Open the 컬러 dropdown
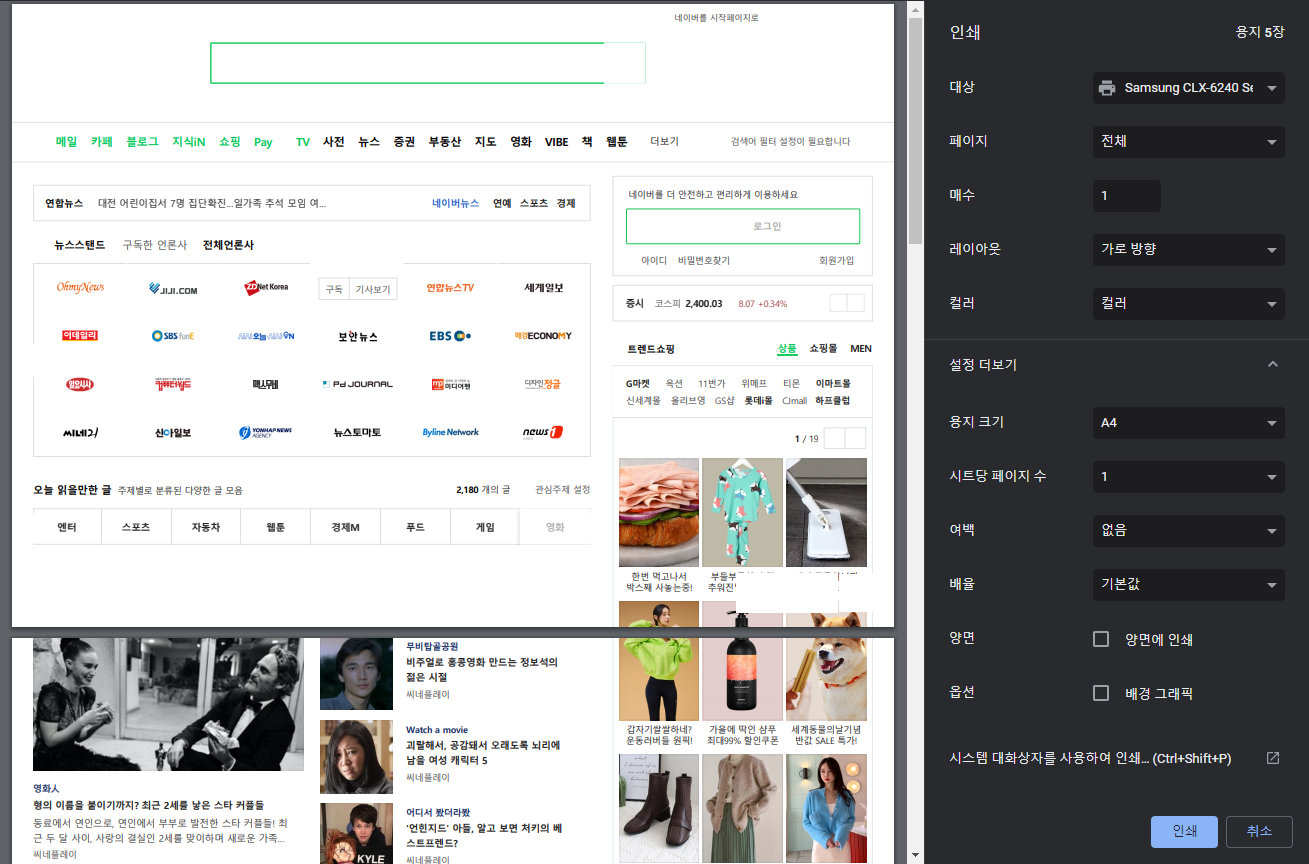The image size is (1309, 864). pyautogui.click(x=1188, y=303)
